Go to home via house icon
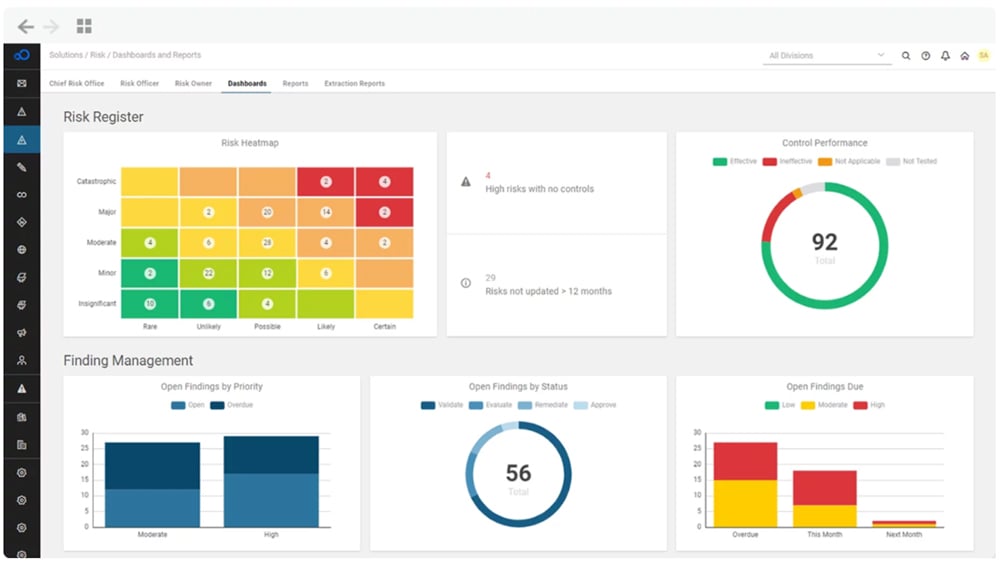The height and width of the screenshot is (564, 1000). (x=964, y=56)
